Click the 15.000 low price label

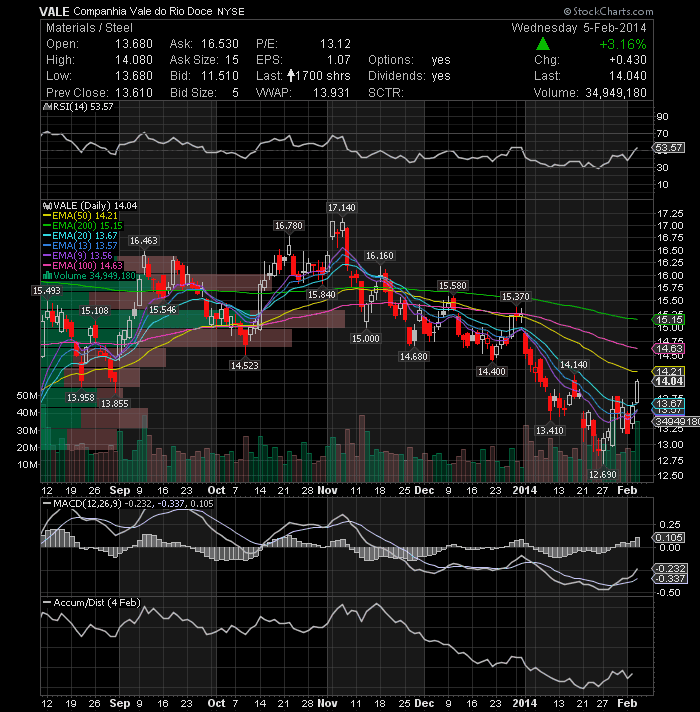click(366, 339)
